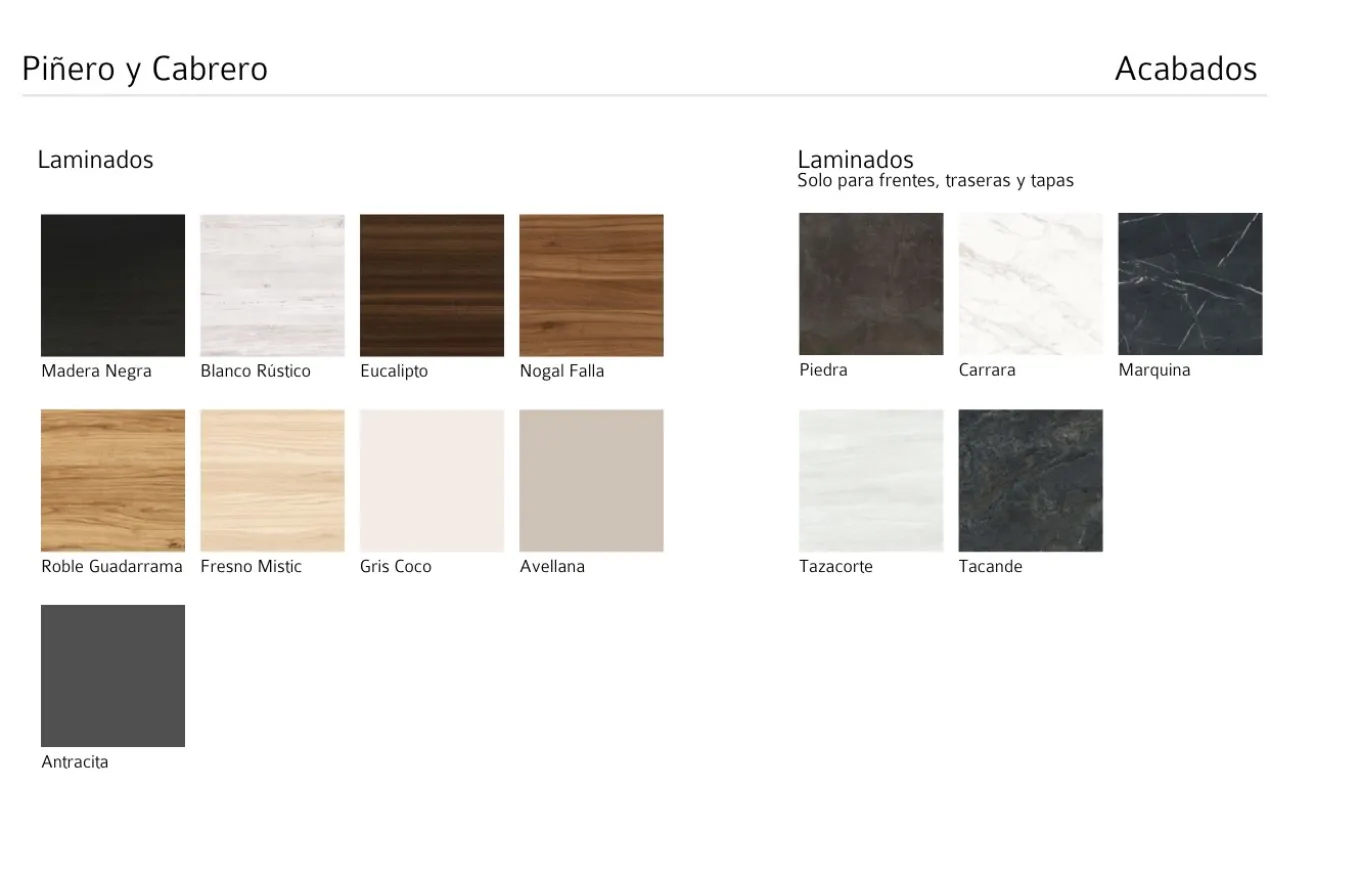This screenshot has width=1360, height=875.
Task: Pick the Tacande dark stone swatch
Action: click(1030, 480)
